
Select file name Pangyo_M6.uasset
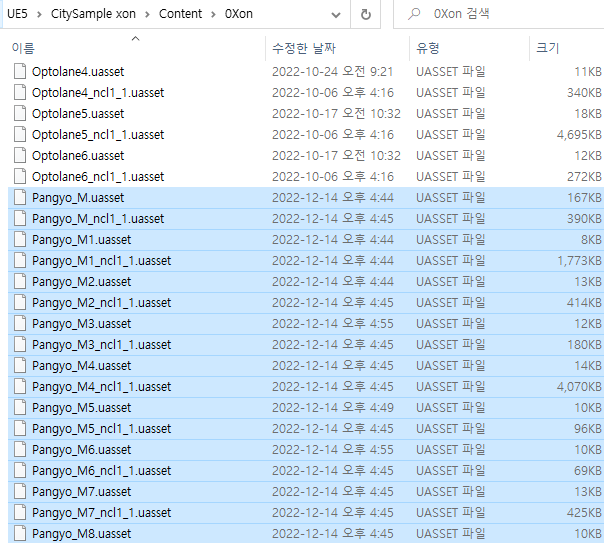pos(81,449)
